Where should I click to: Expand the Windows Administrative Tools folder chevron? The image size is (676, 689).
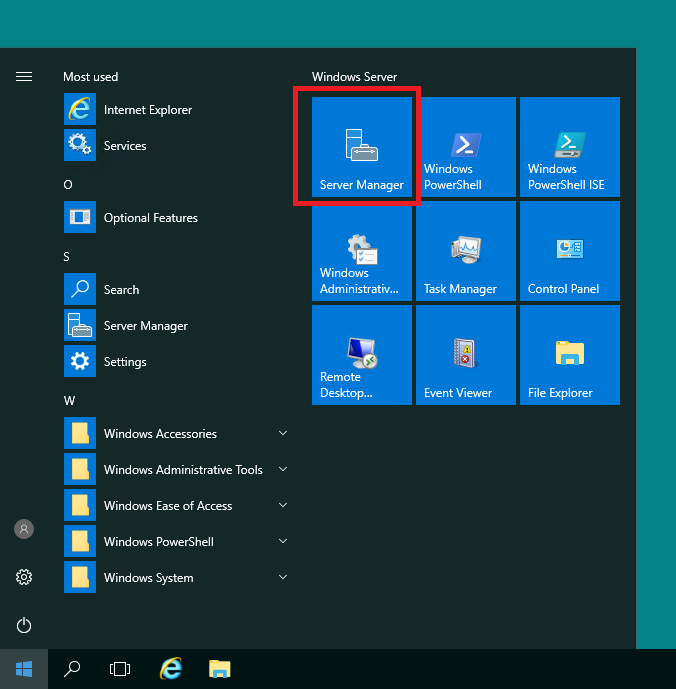pos(283,469)
